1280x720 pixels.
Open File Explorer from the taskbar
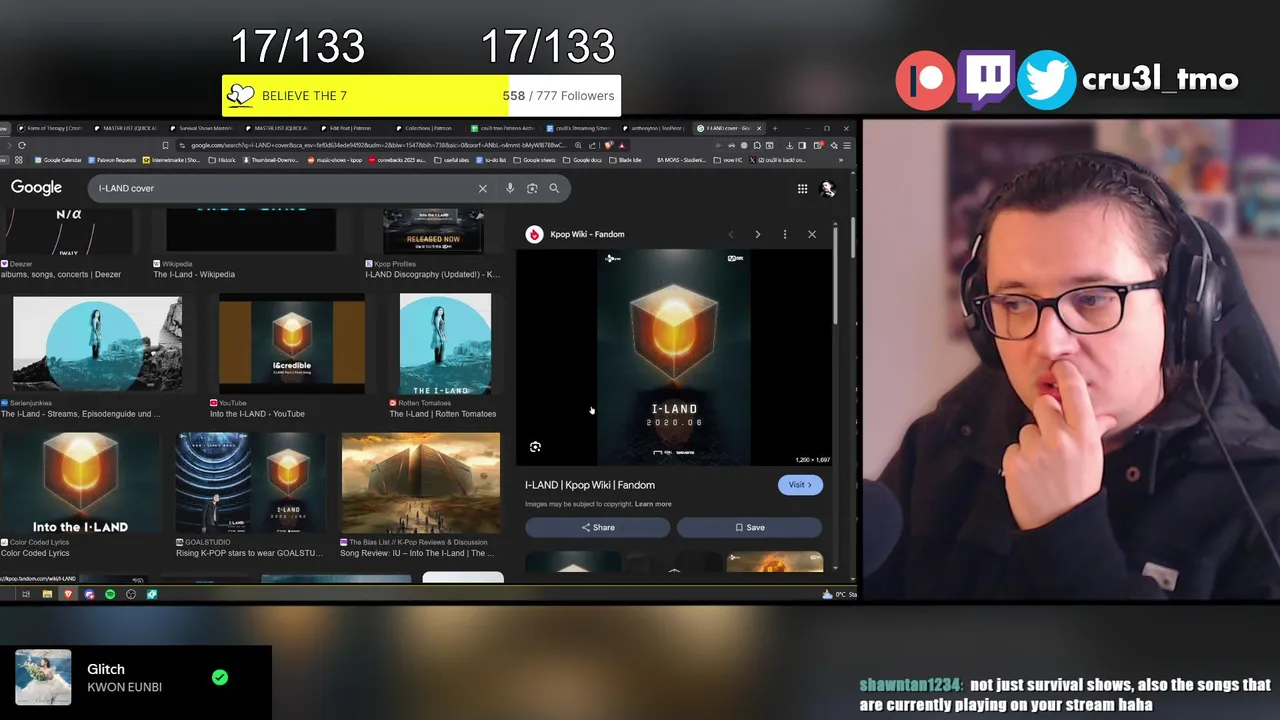47,594
